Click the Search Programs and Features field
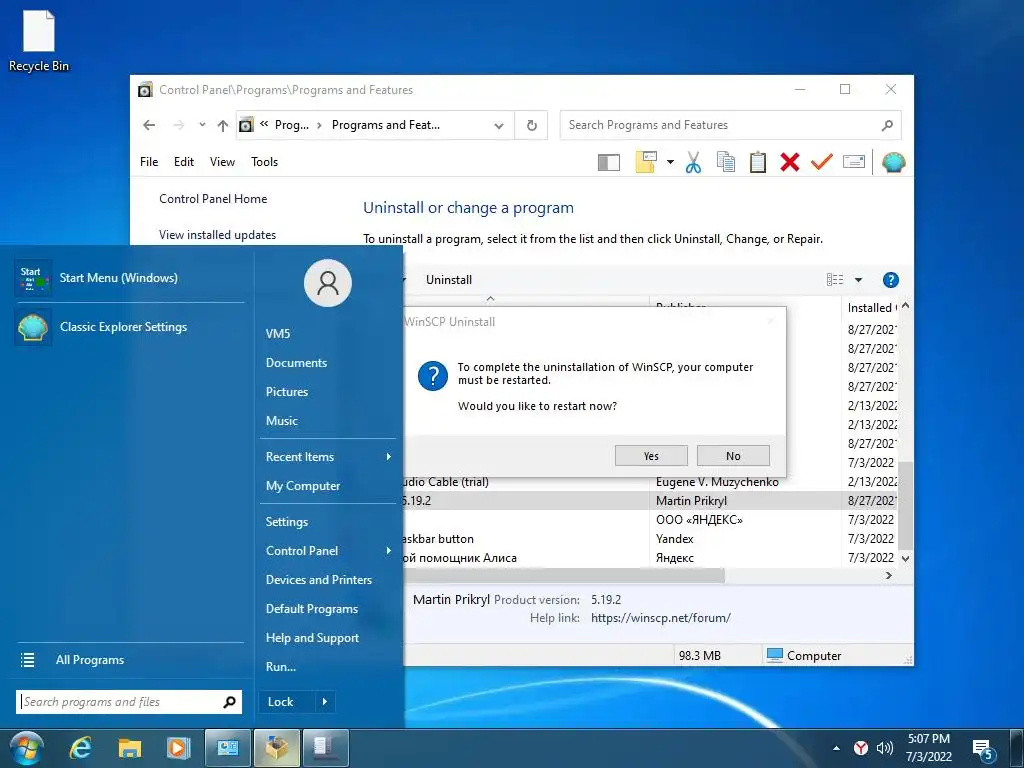The width and height of the screenshot is (1024, 768). pyautogui.click(x=730, y=125)
